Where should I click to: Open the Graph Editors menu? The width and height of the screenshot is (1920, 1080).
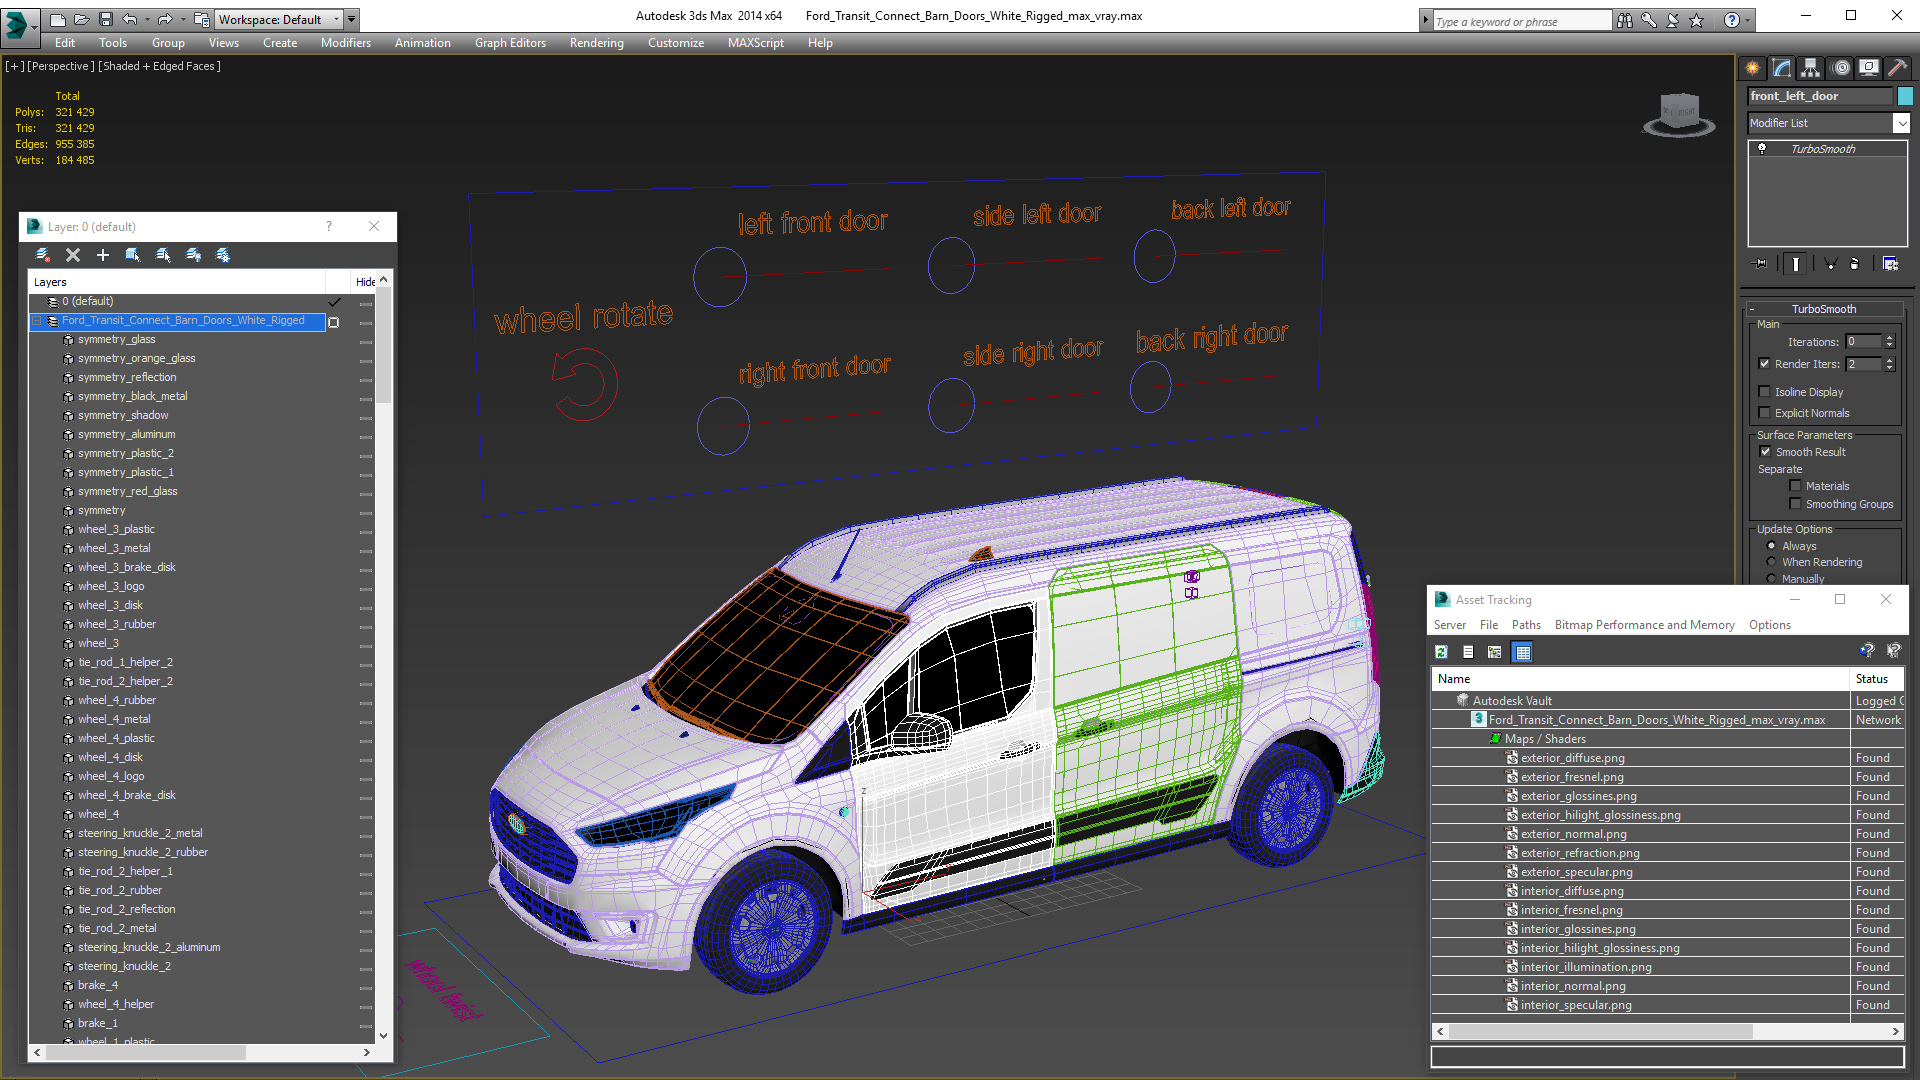coord(510,43)
